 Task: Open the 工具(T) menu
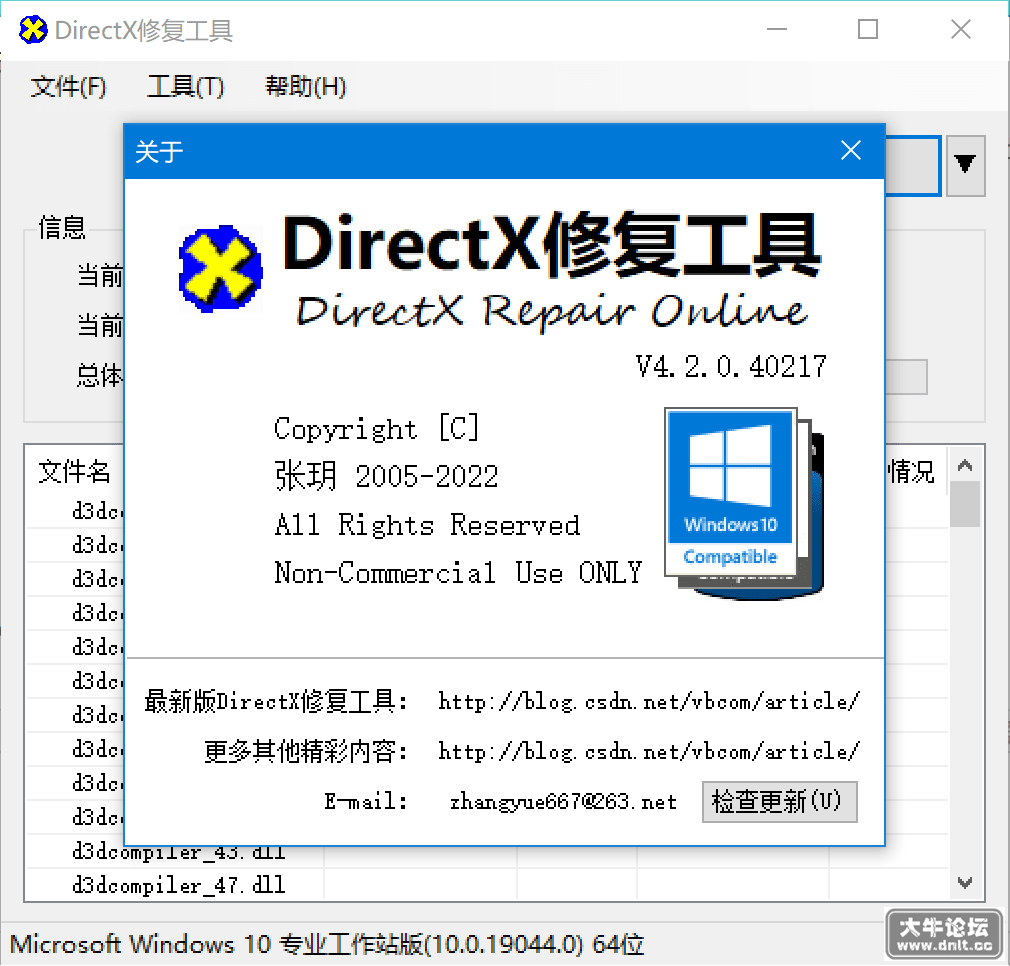point(186,86)
